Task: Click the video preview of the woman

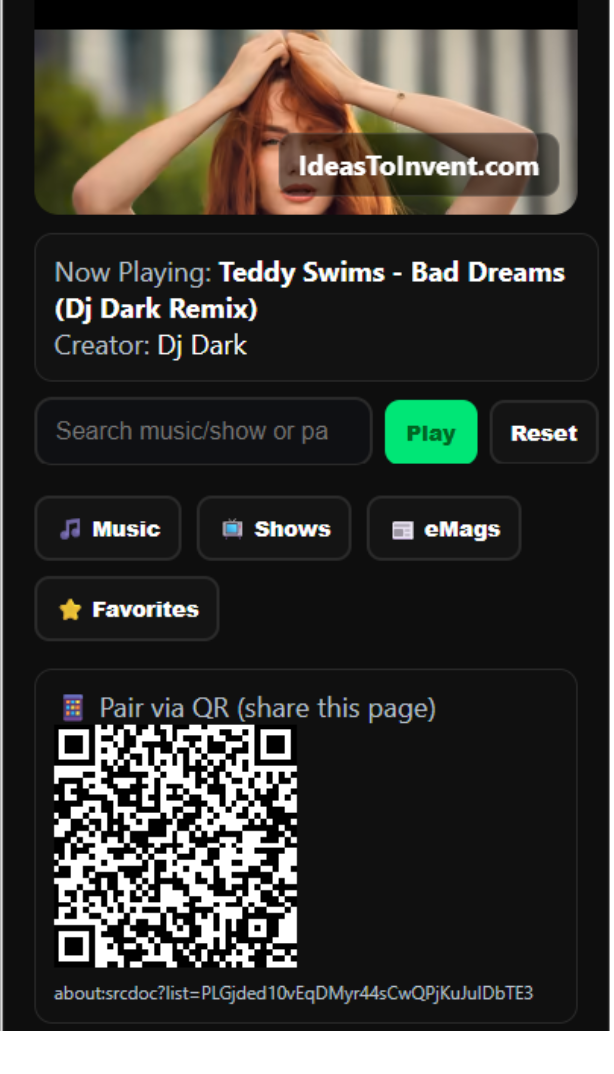Action: point(306,122)
